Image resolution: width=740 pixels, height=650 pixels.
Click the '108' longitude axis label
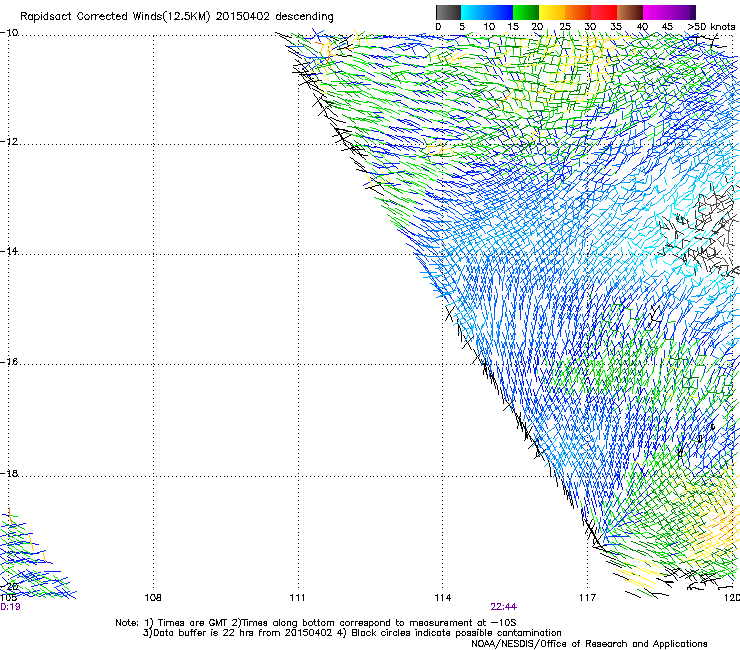[153, 598]
